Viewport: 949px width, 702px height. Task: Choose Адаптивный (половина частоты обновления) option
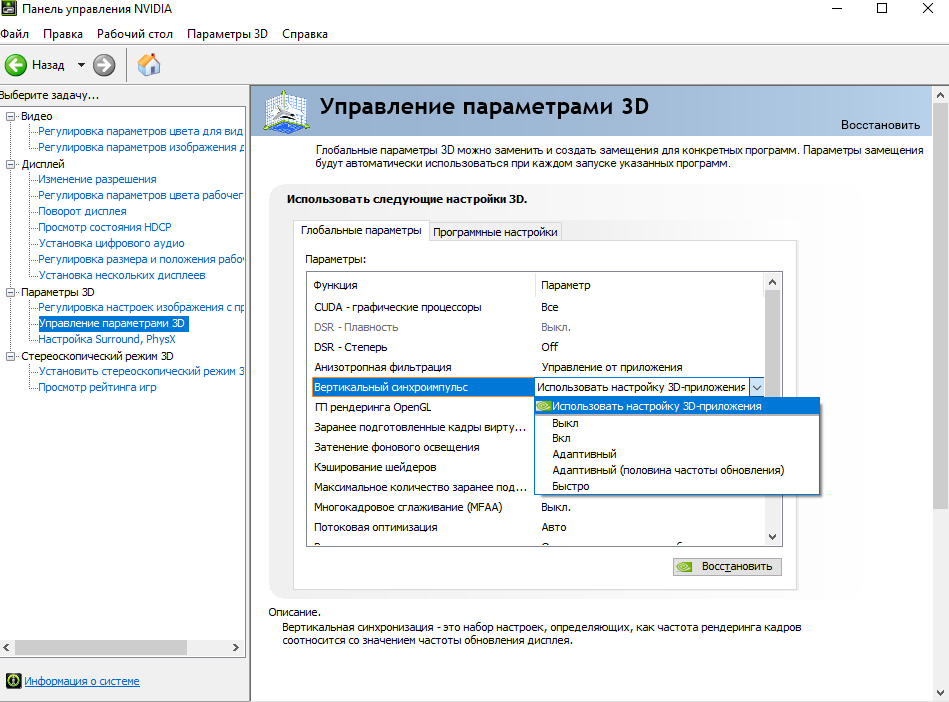tap(677, 470)
